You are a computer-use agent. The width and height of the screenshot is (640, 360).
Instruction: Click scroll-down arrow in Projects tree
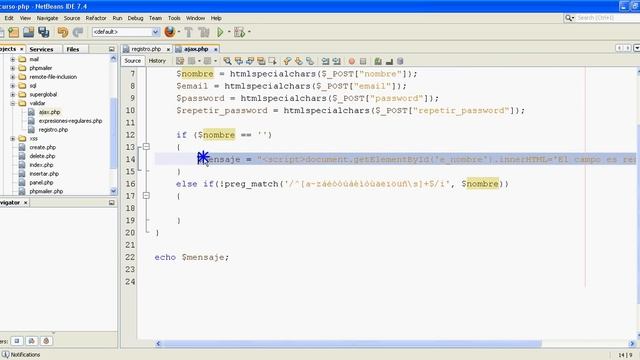tap(113, 191)
